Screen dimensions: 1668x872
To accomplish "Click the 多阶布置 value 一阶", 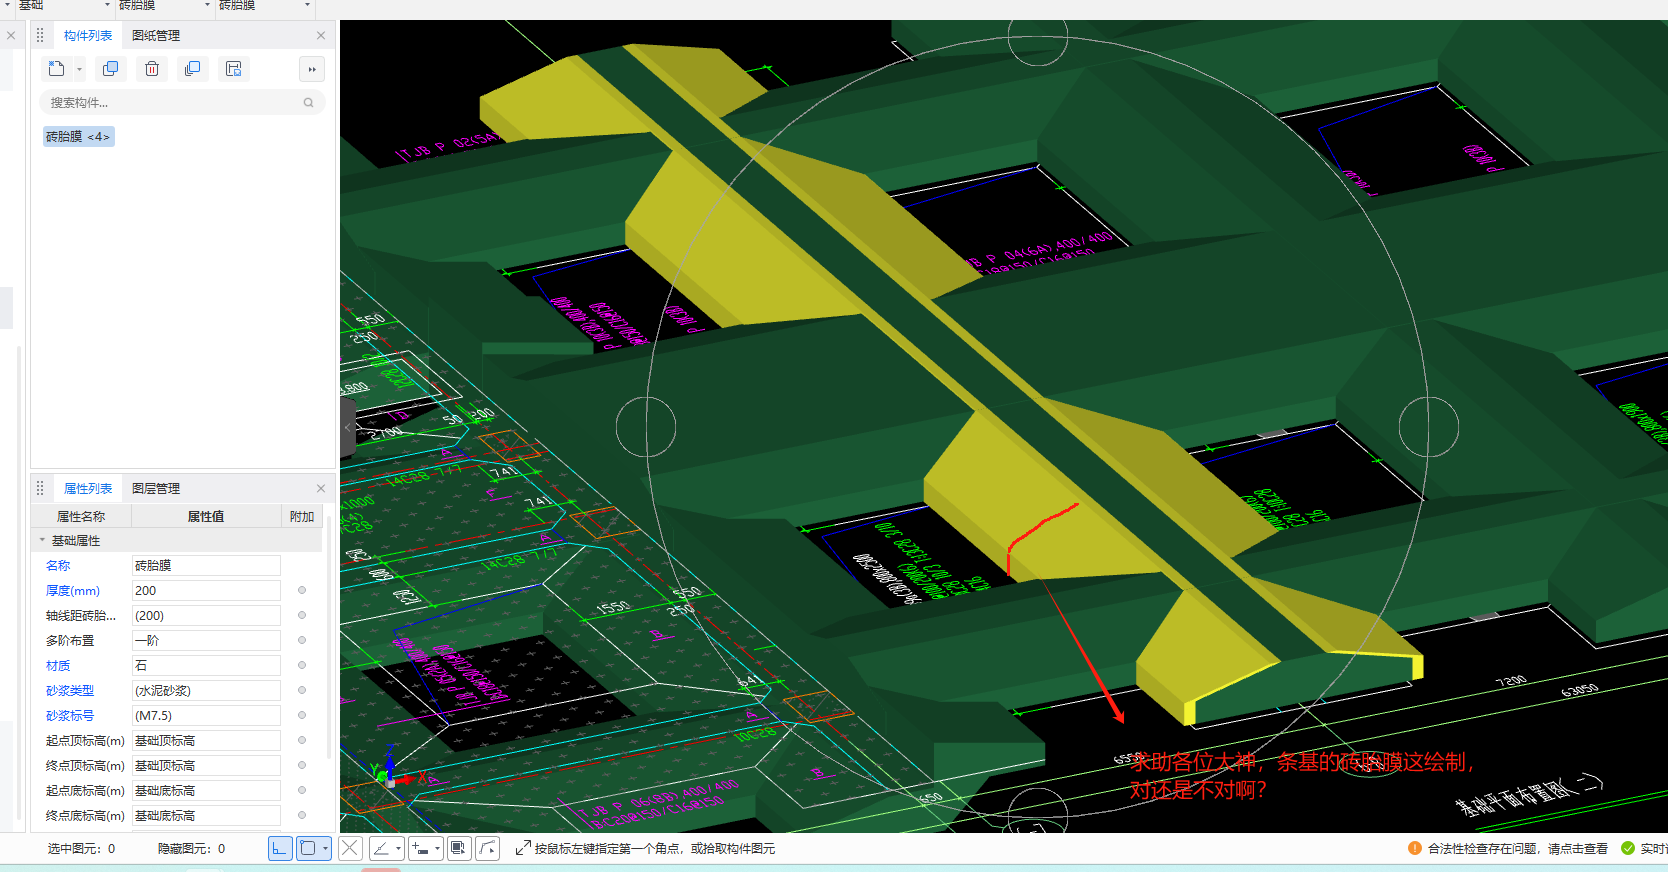I will coord(206,641).
